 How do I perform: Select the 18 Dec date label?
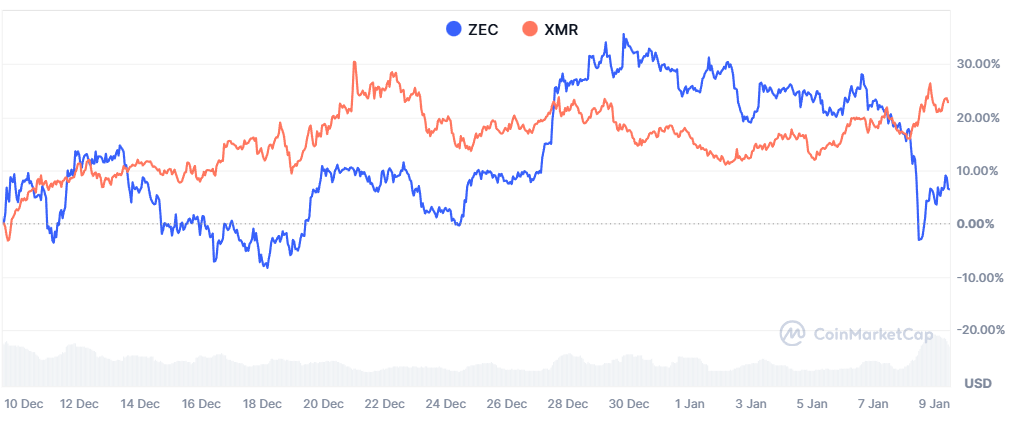(262, 404)
